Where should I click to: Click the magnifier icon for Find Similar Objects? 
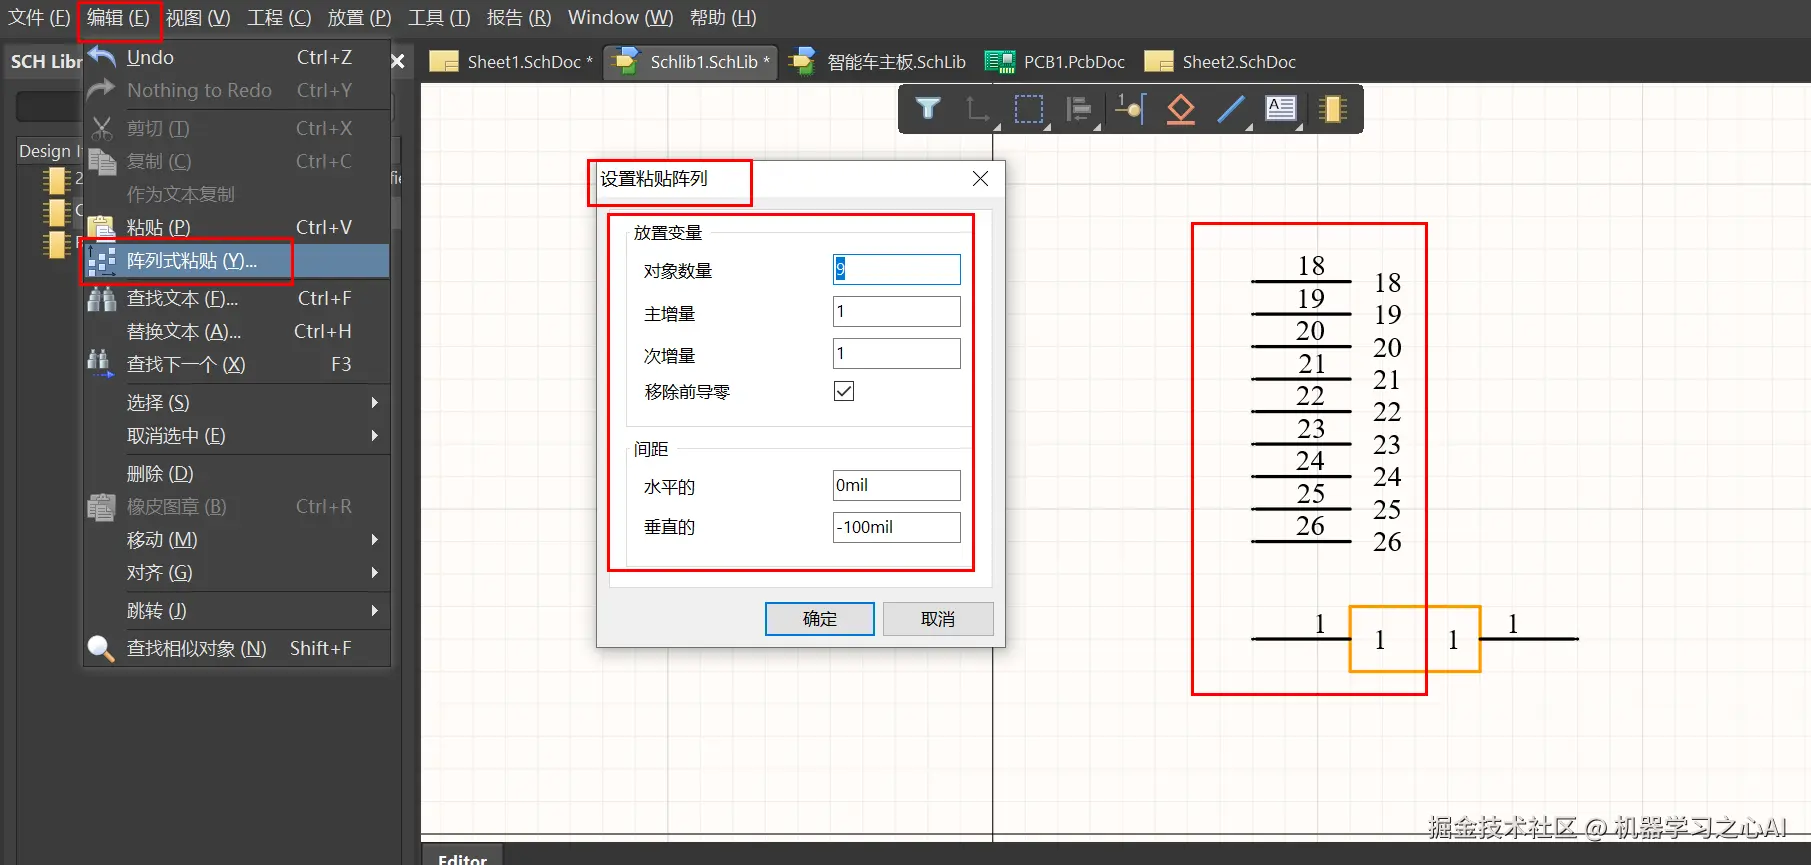tap(101, 649)
